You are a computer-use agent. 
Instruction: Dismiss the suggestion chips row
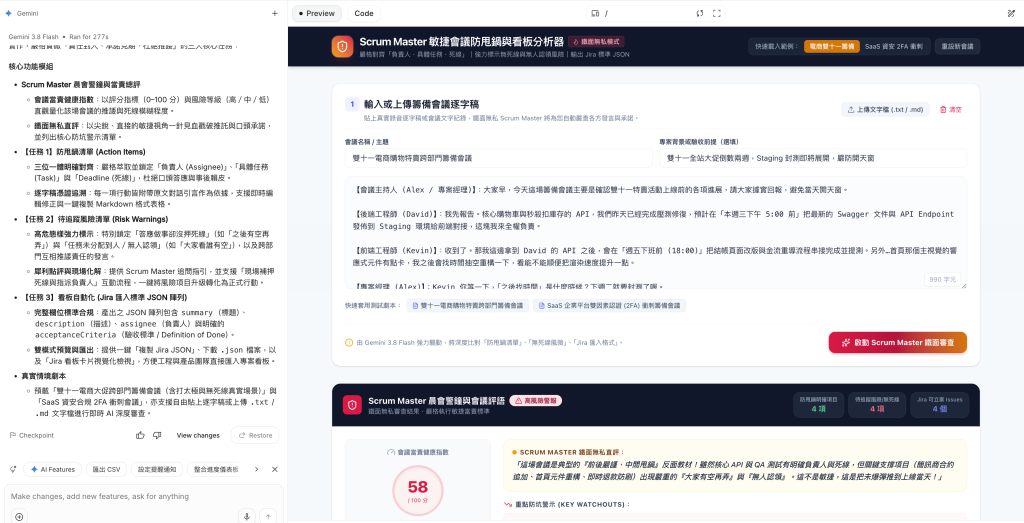(274, 469)
